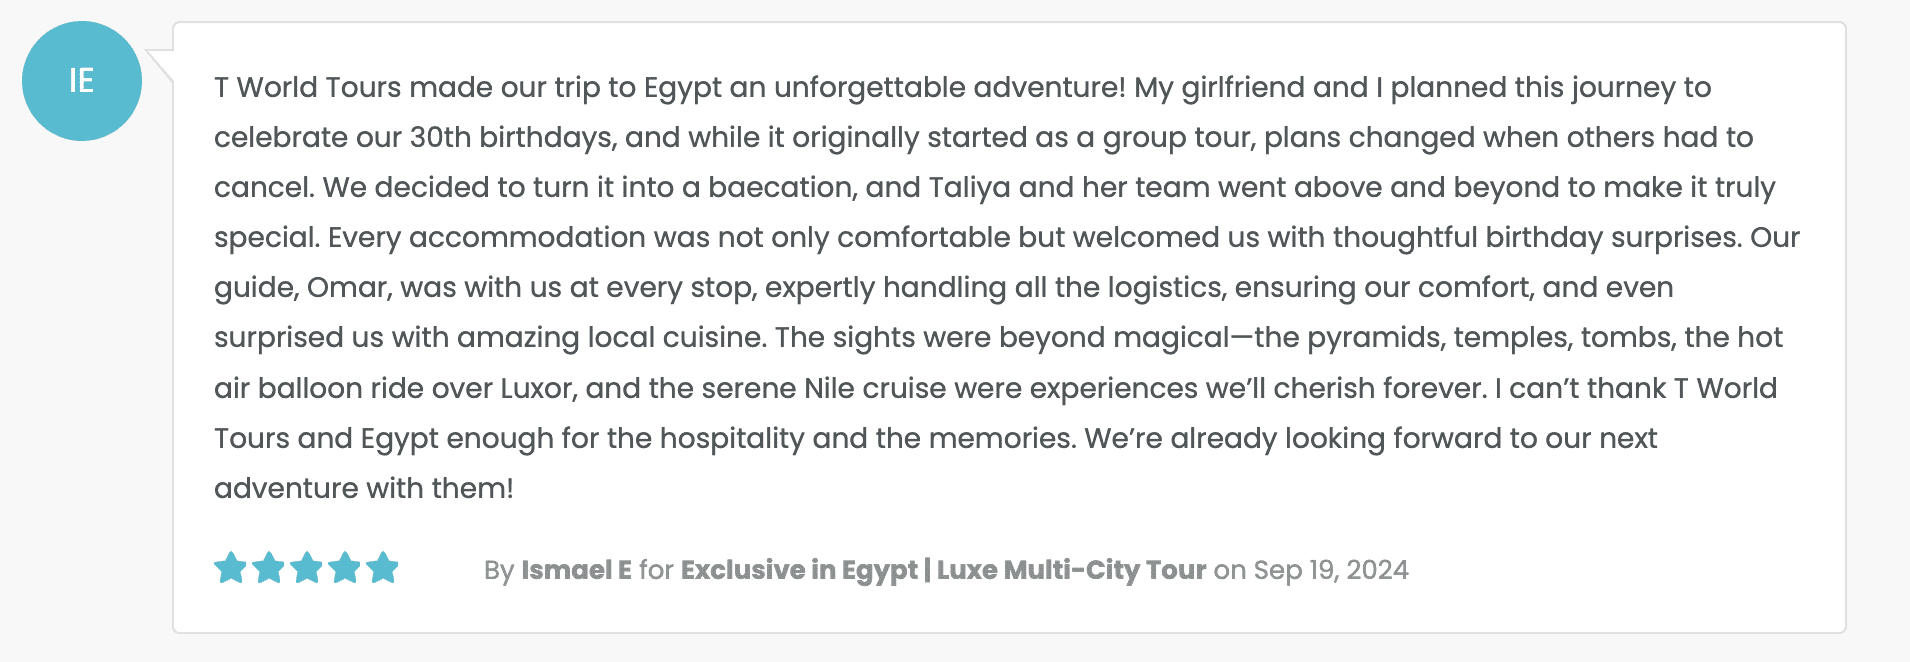Click "30th birthdays" in the review text
Screen dimensions: 1910x662
pyautogui.click(x=512, y=138)
